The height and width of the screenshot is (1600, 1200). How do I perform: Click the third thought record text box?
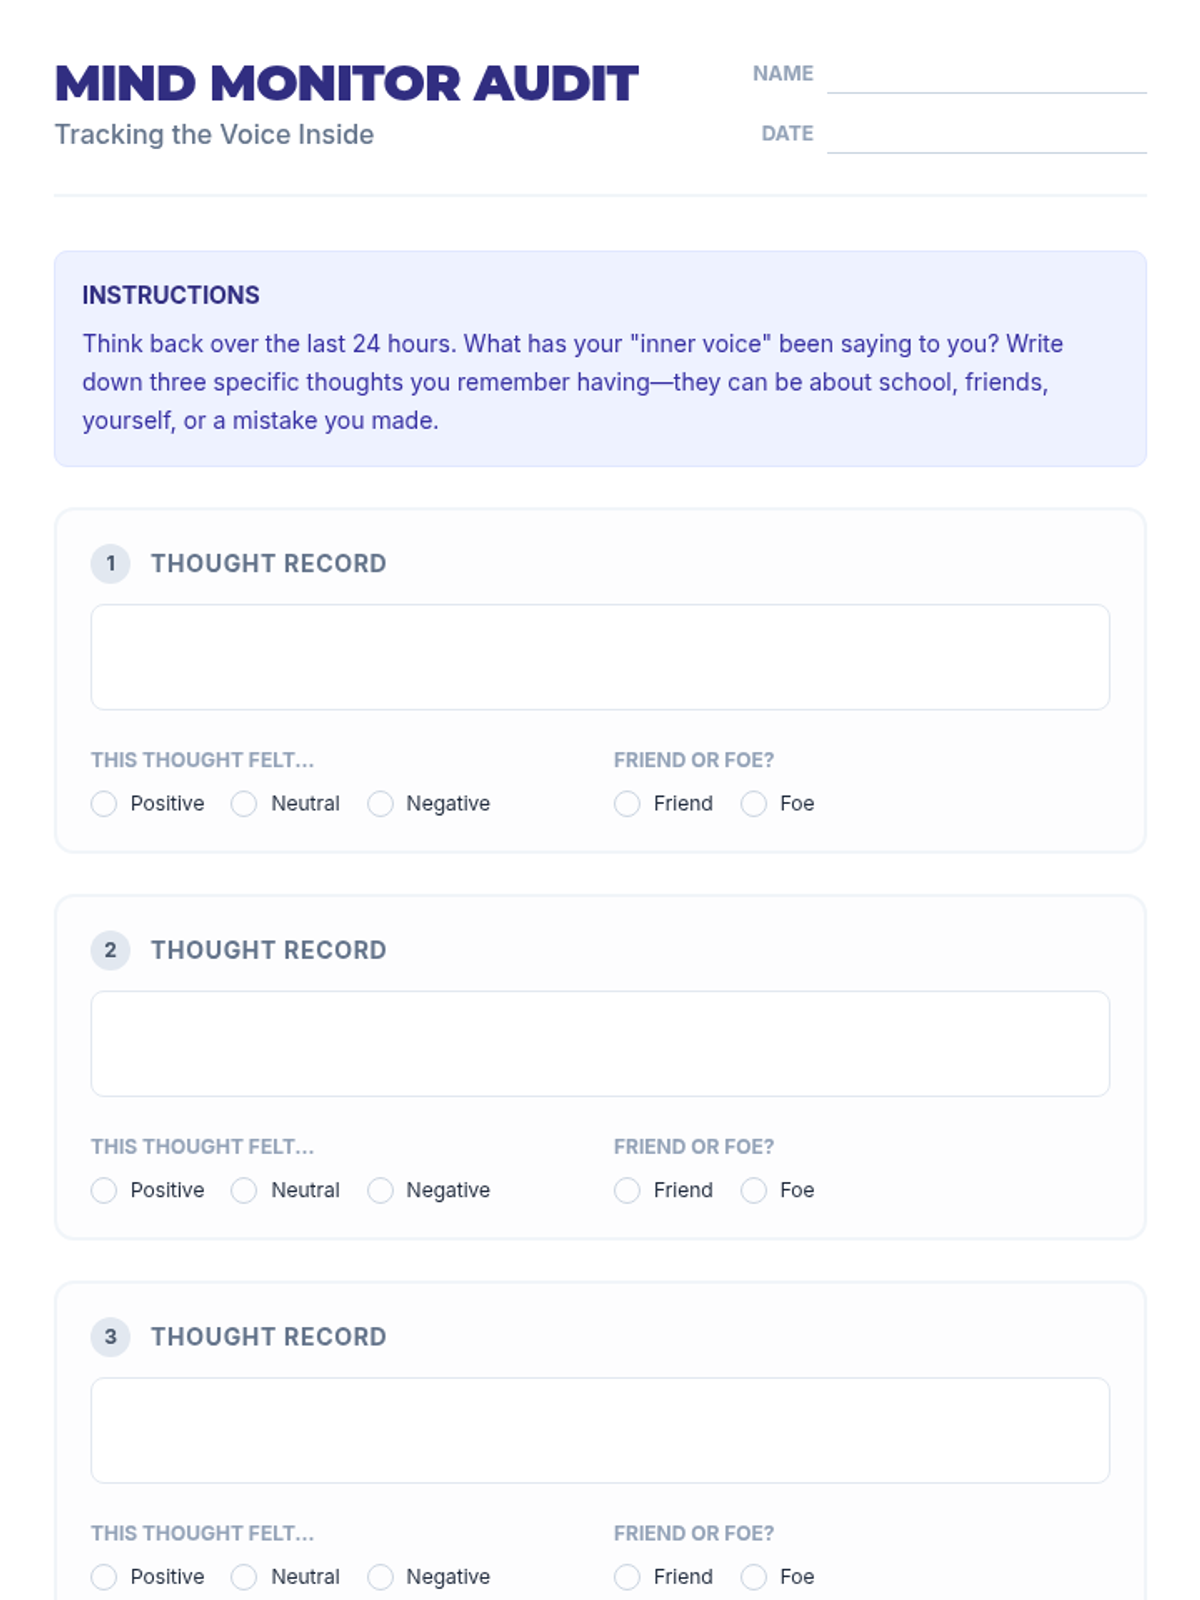point(600,1430)
